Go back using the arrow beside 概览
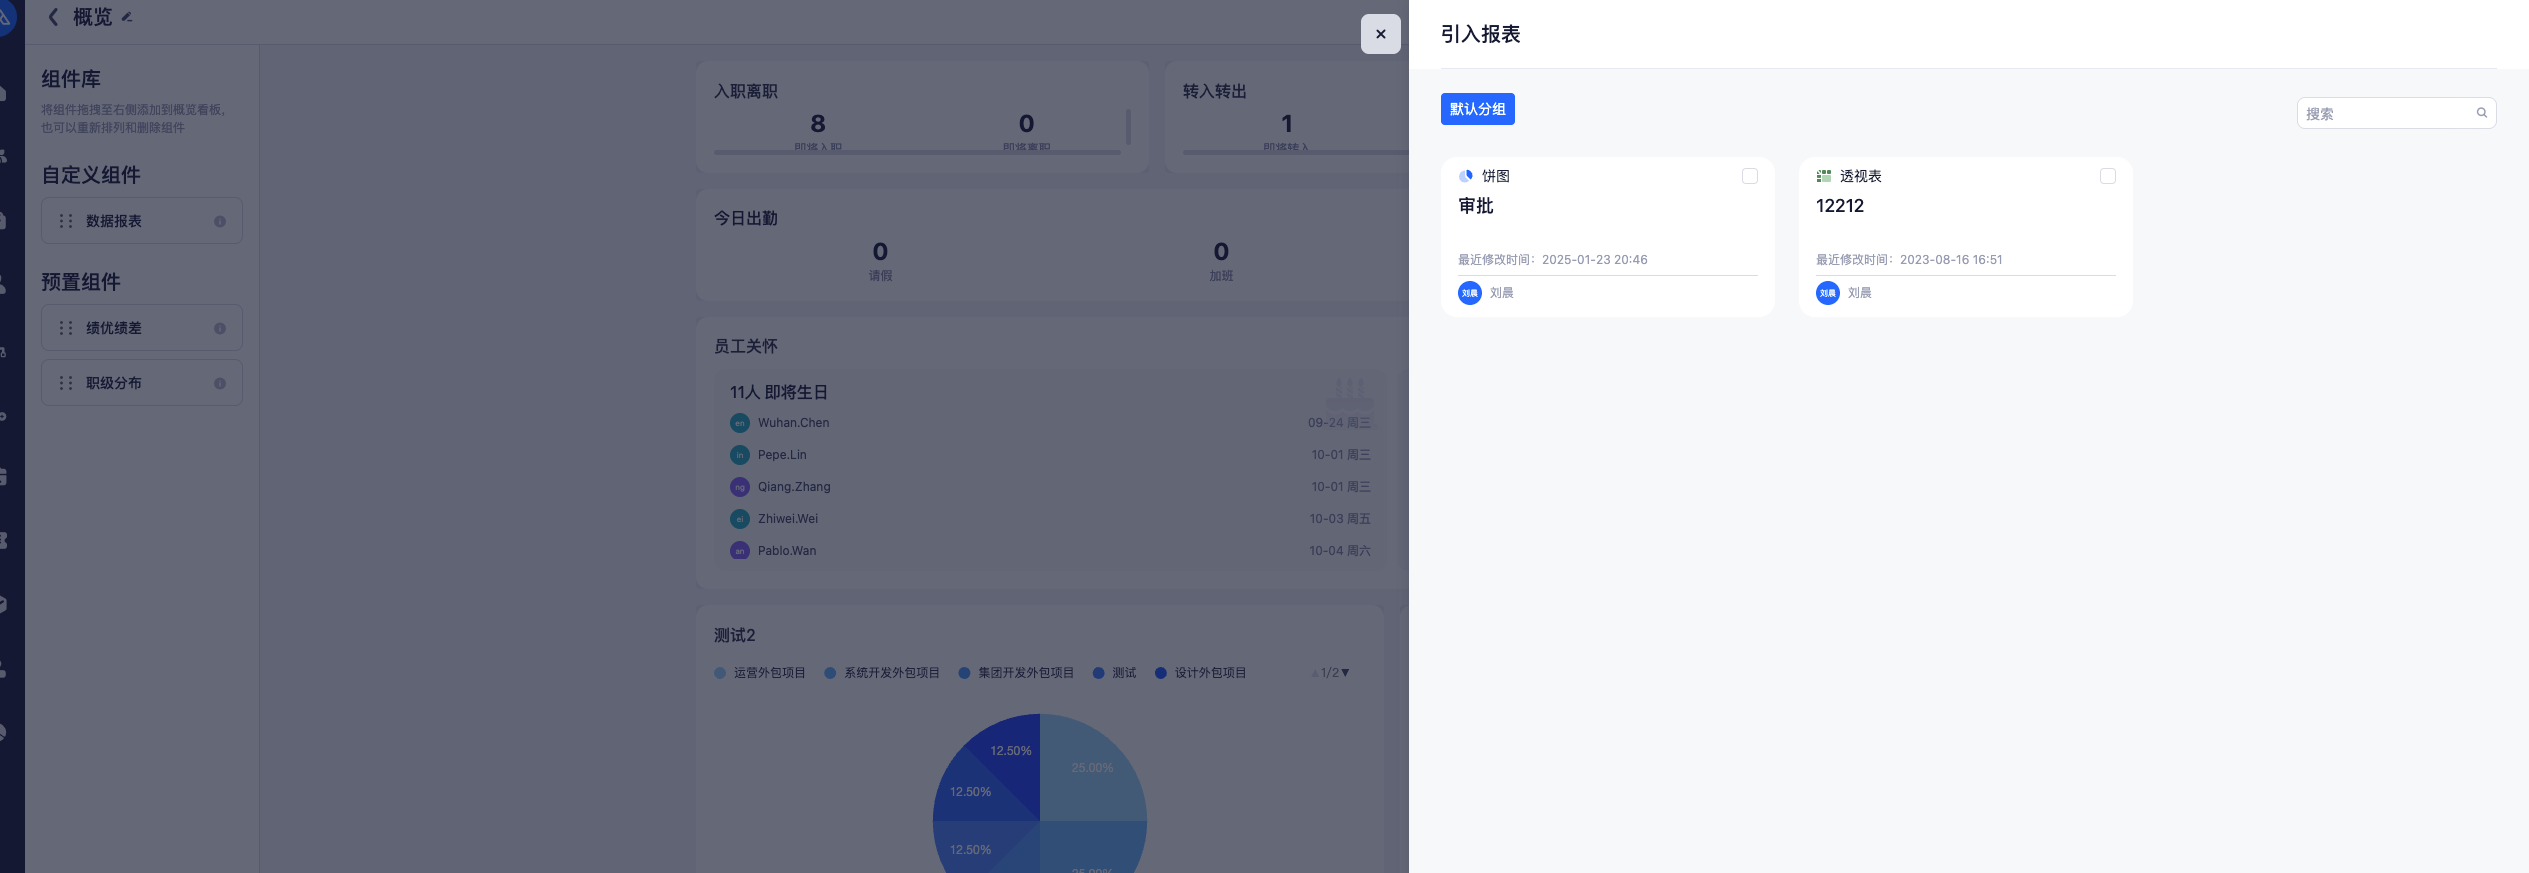This screenshot has width=2529, height=873. [53, 17]
